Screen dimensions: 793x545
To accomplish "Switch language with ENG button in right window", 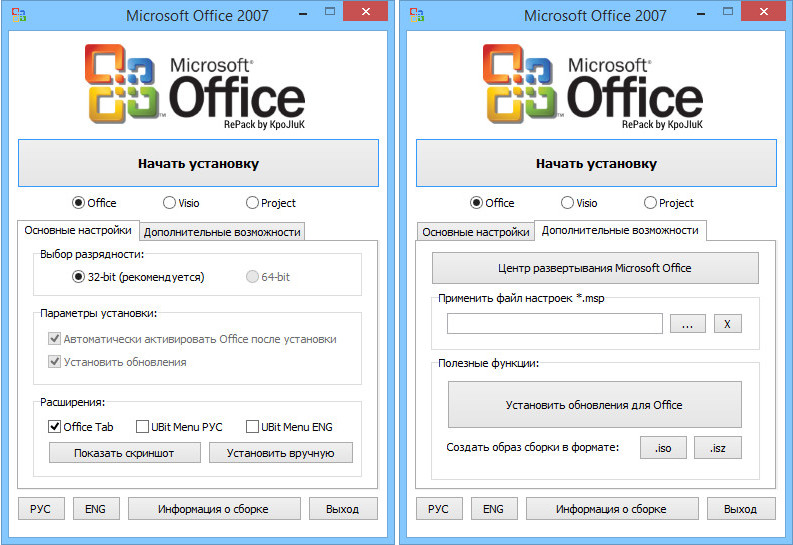I will 494,508.
